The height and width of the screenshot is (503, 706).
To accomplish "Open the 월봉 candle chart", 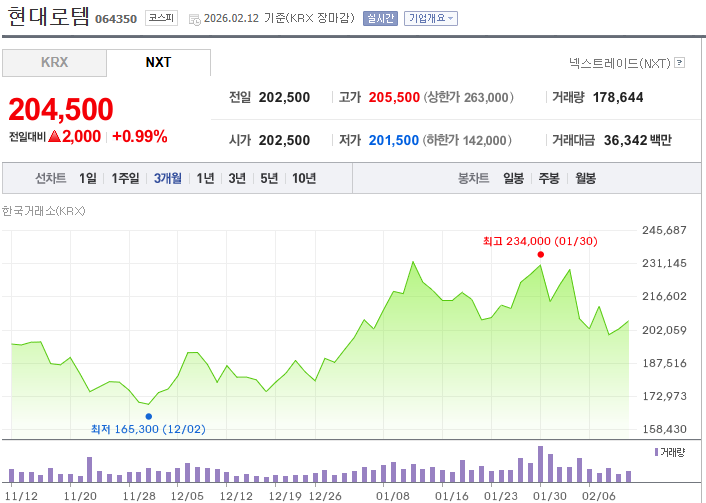I will point(586,178).
